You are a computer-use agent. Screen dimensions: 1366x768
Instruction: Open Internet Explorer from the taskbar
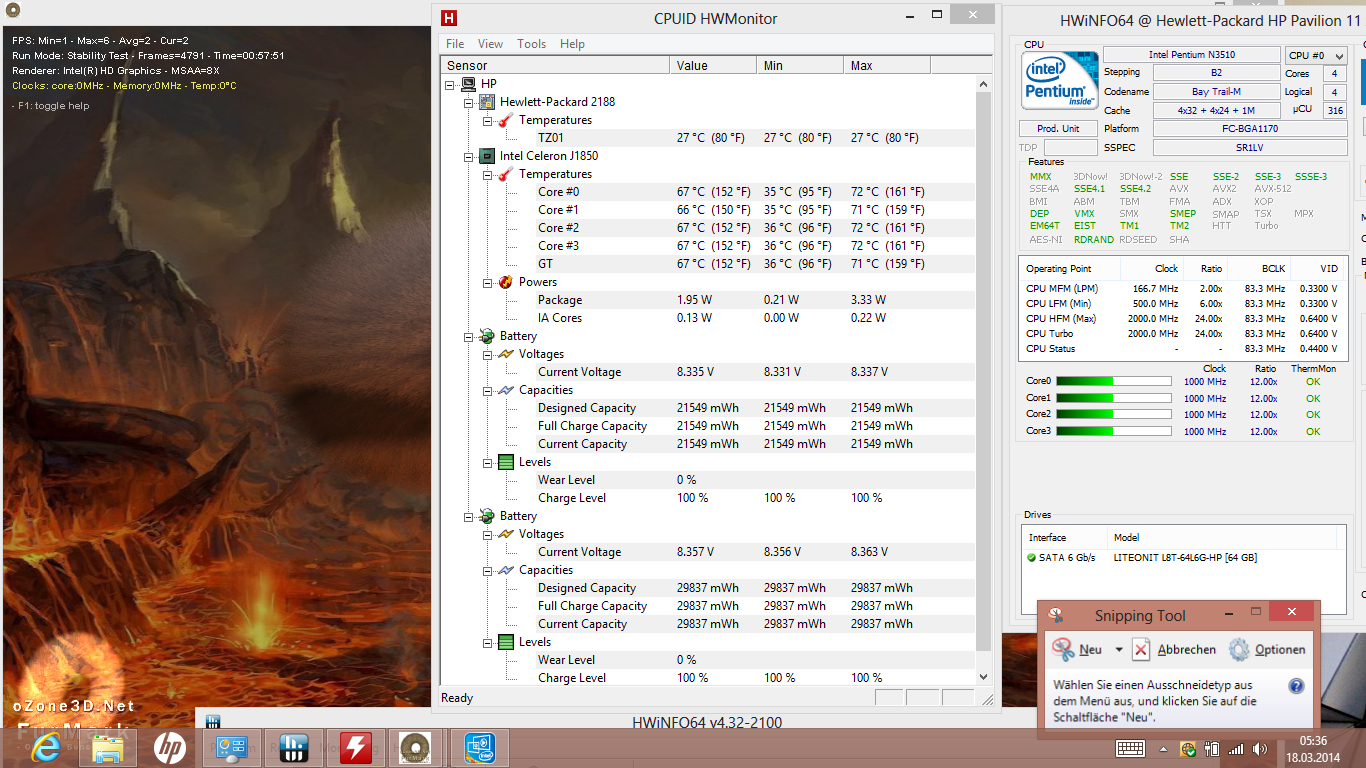point(46,747)
